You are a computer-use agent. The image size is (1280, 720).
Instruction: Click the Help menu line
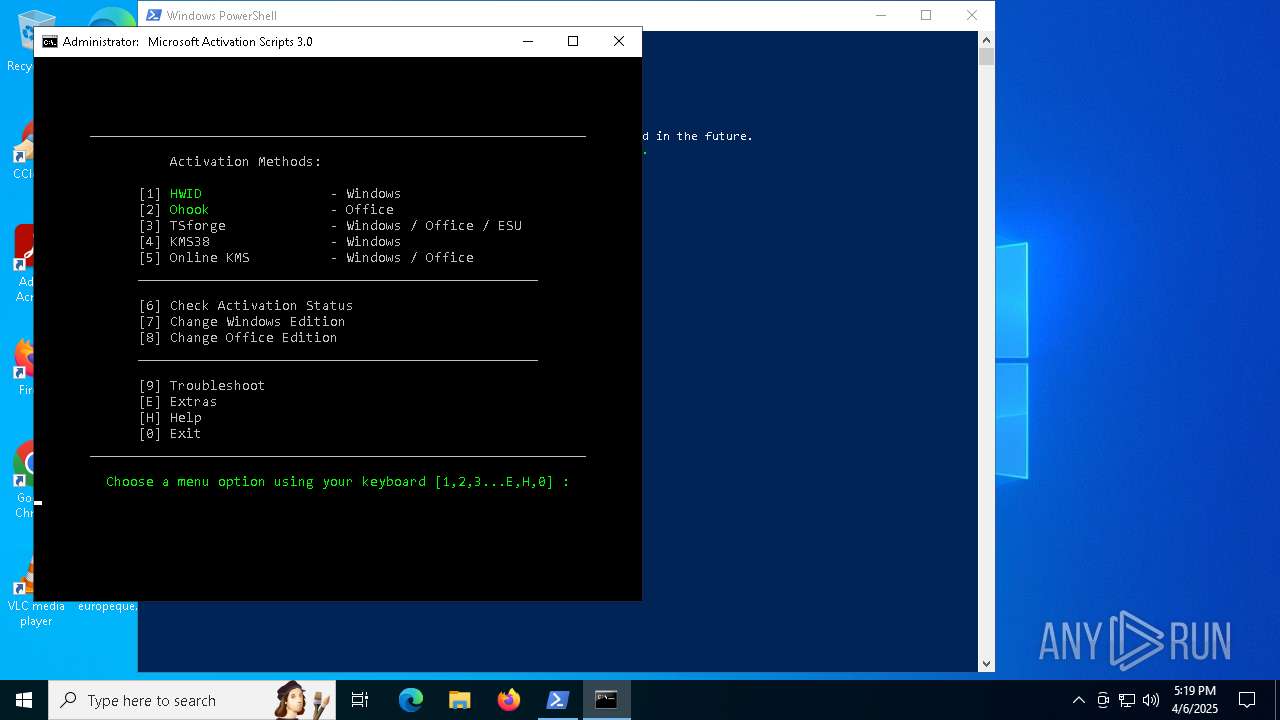tap(170, 417)
